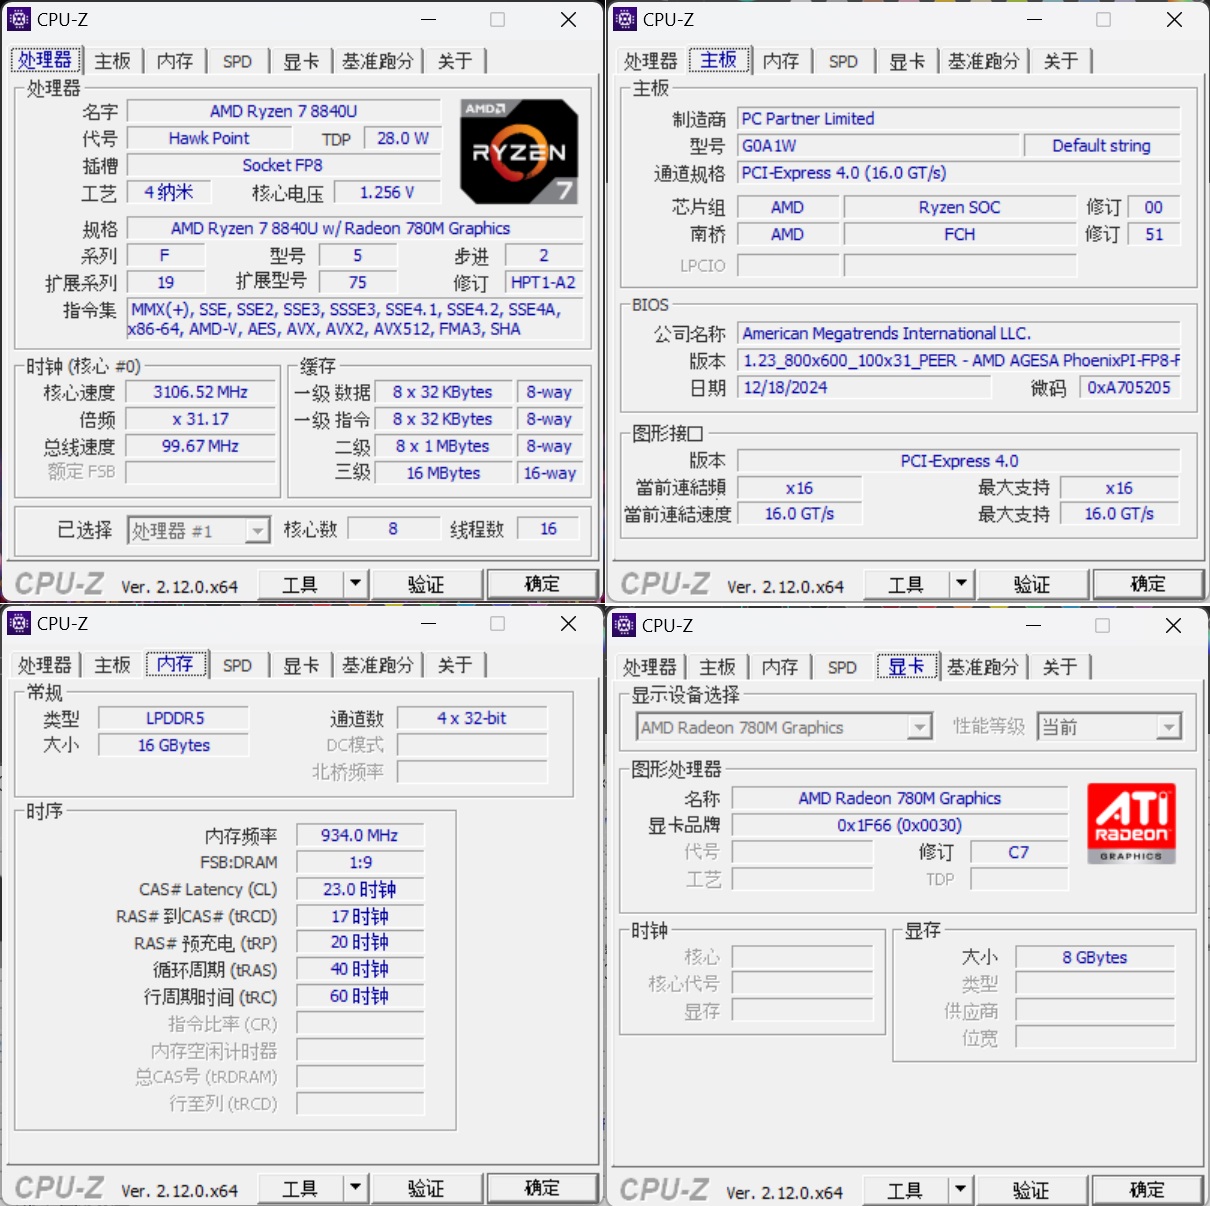Click the CPU-Z title icon in graphics window

[624, 625]
